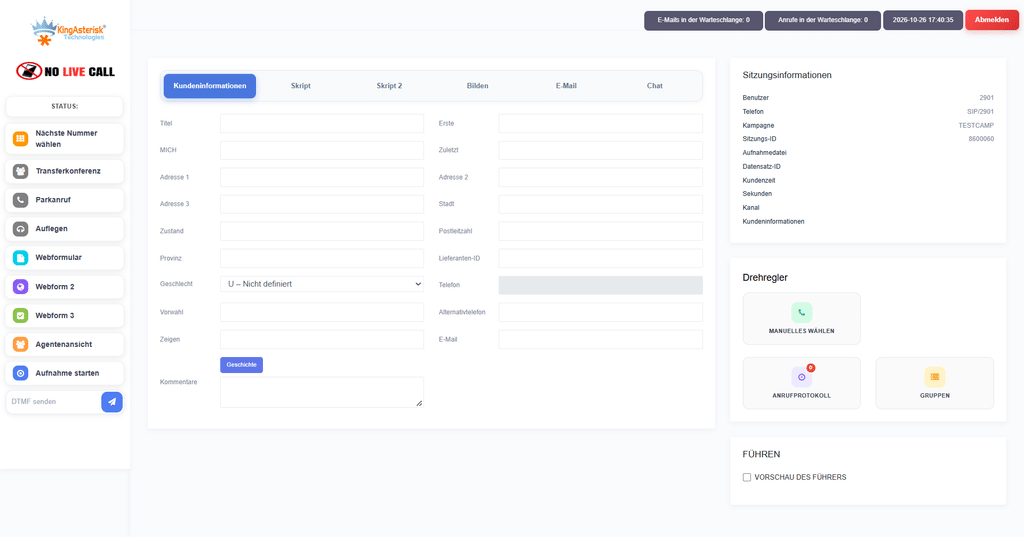Click the Adresse 1 input field

coord(321,177)
